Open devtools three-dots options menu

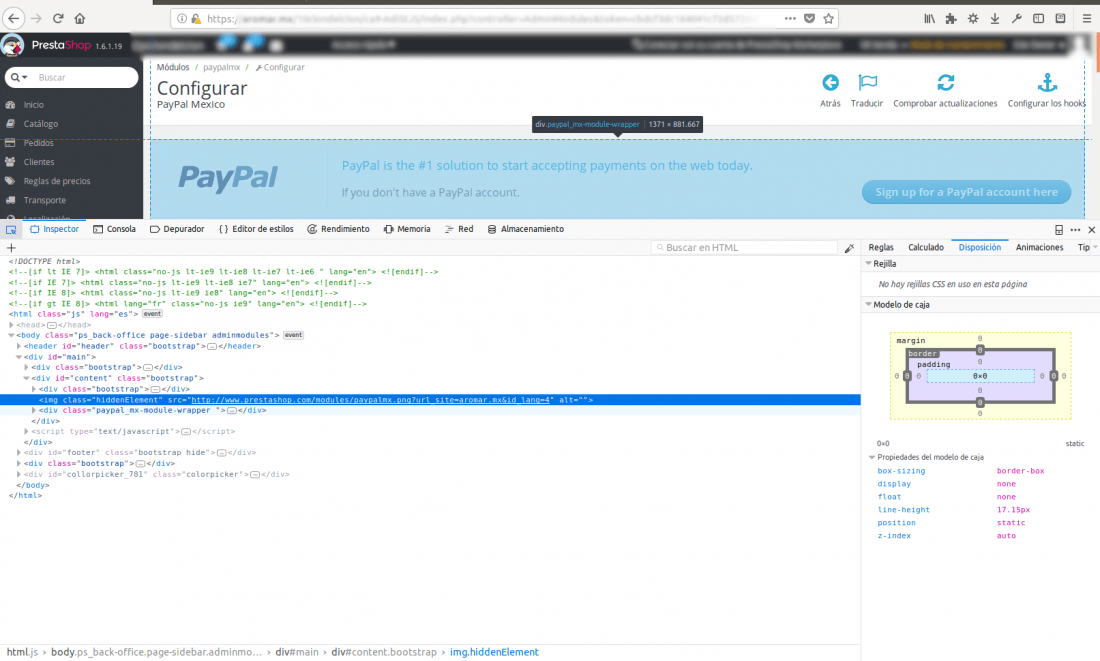1075,229
